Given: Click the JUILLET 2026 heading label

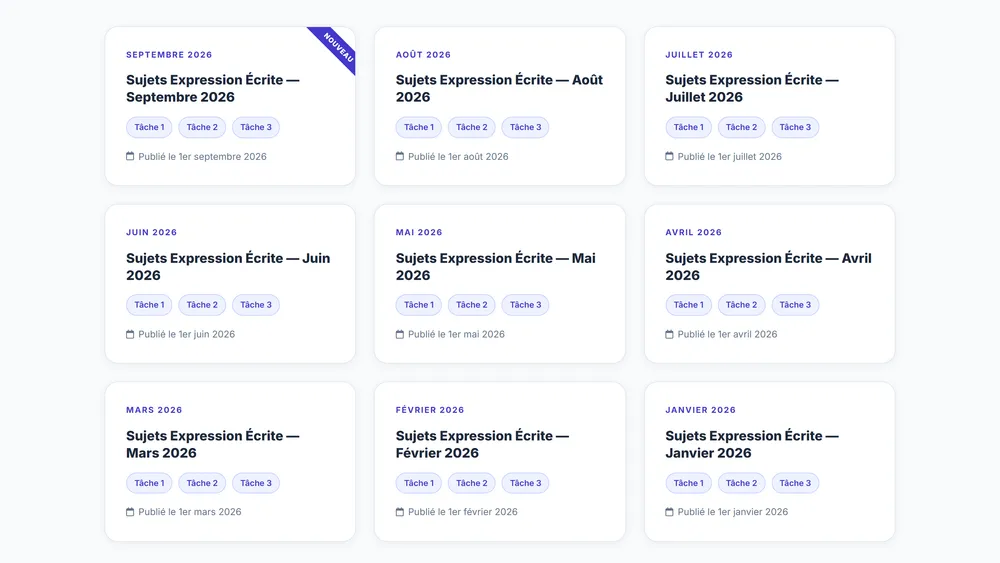Looking at the screenshot, I should tap(699, 55).
